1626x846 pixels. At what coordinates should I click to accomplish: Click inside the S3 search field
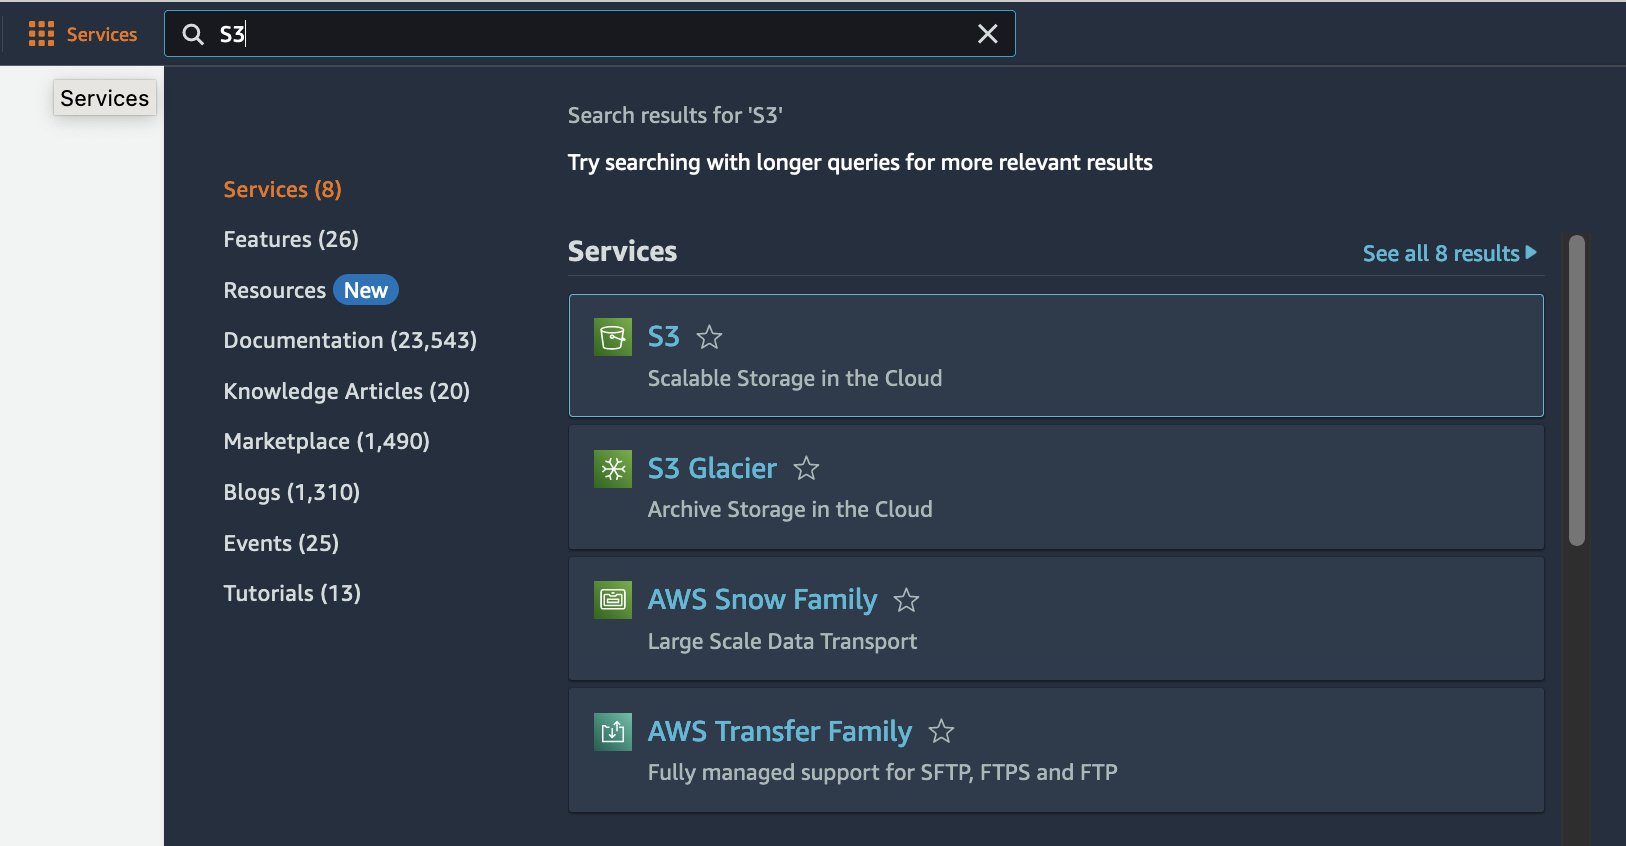pos(590,34)
